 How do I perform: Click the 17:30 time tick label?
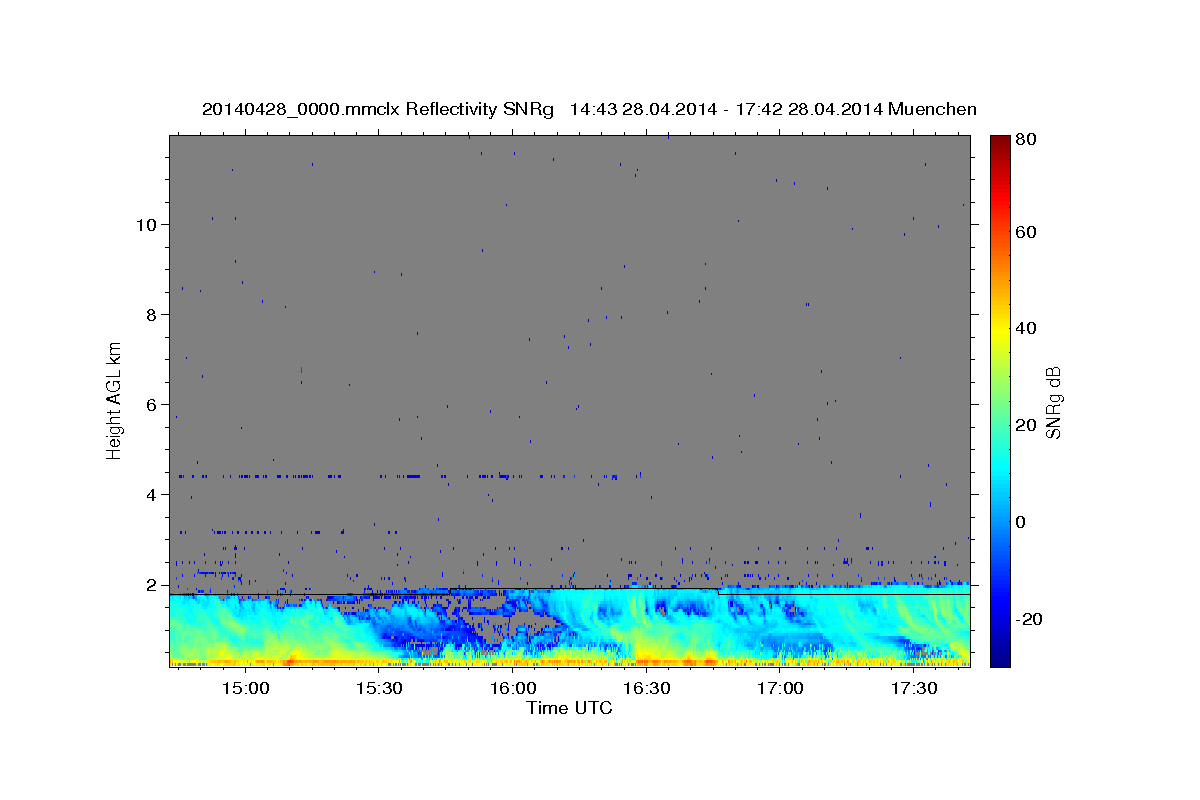(913, 688)
